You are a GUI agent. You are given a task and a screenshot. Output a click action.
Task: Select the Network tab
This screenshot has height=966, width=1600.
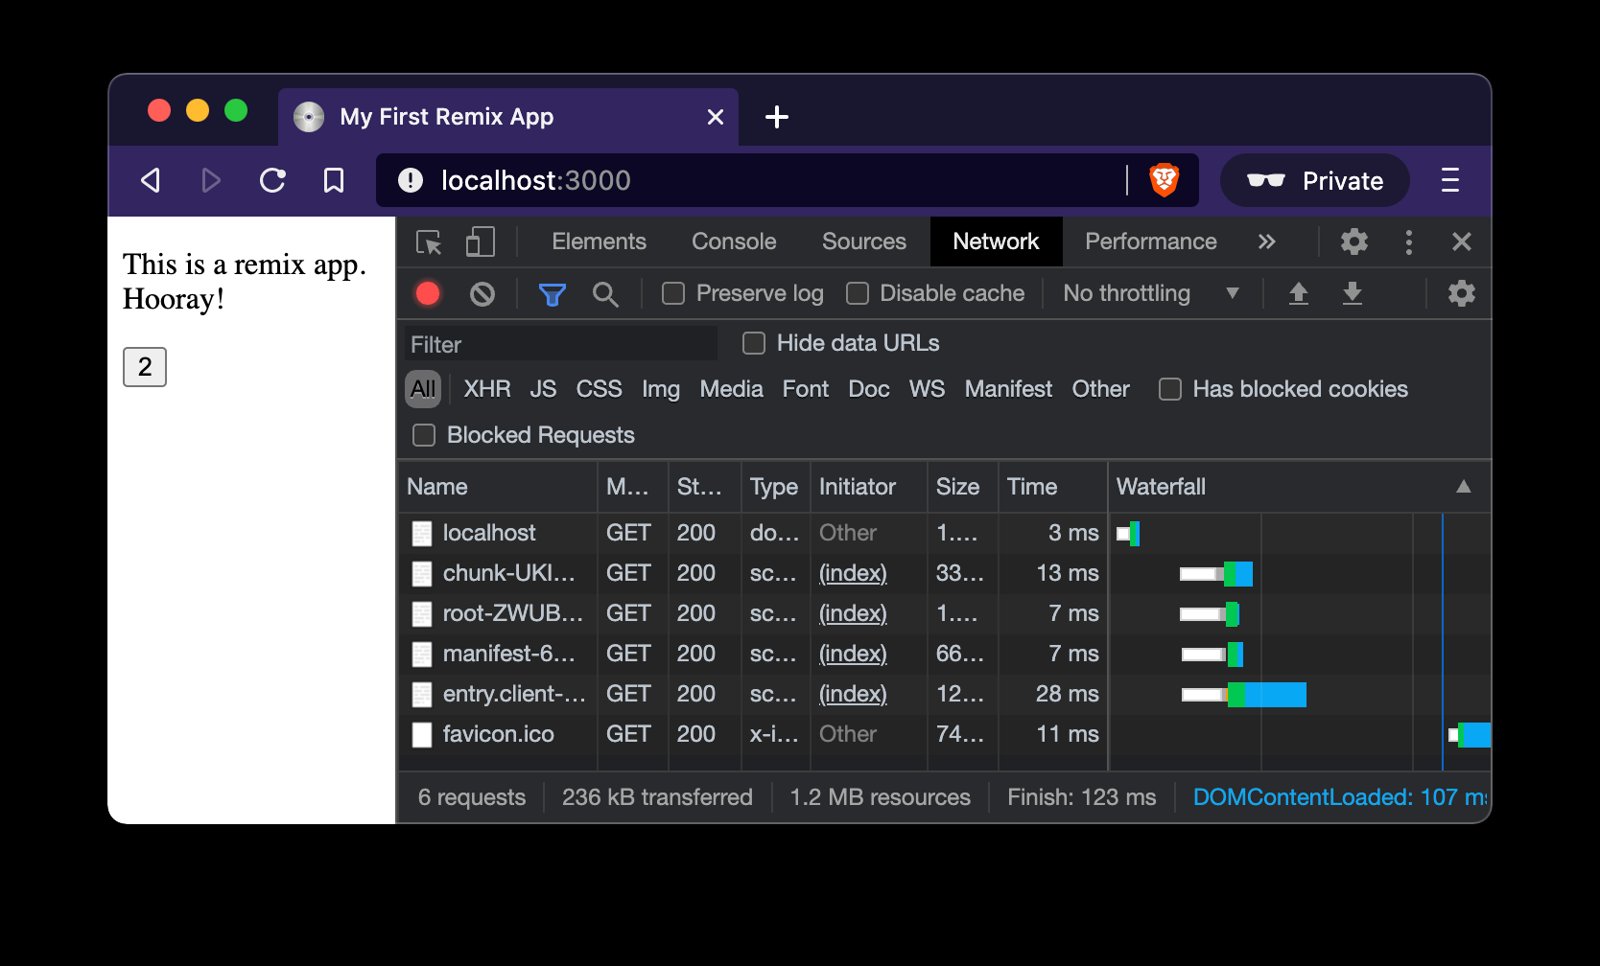coord(996,242)
